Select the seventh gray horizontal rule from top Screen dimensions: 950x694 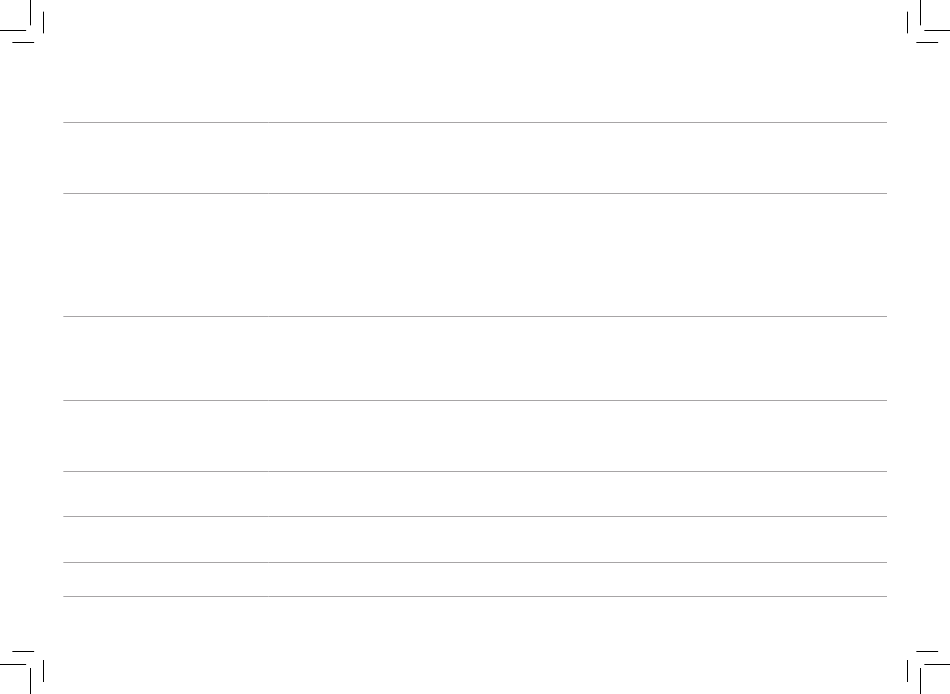click(x=475, y=562)
